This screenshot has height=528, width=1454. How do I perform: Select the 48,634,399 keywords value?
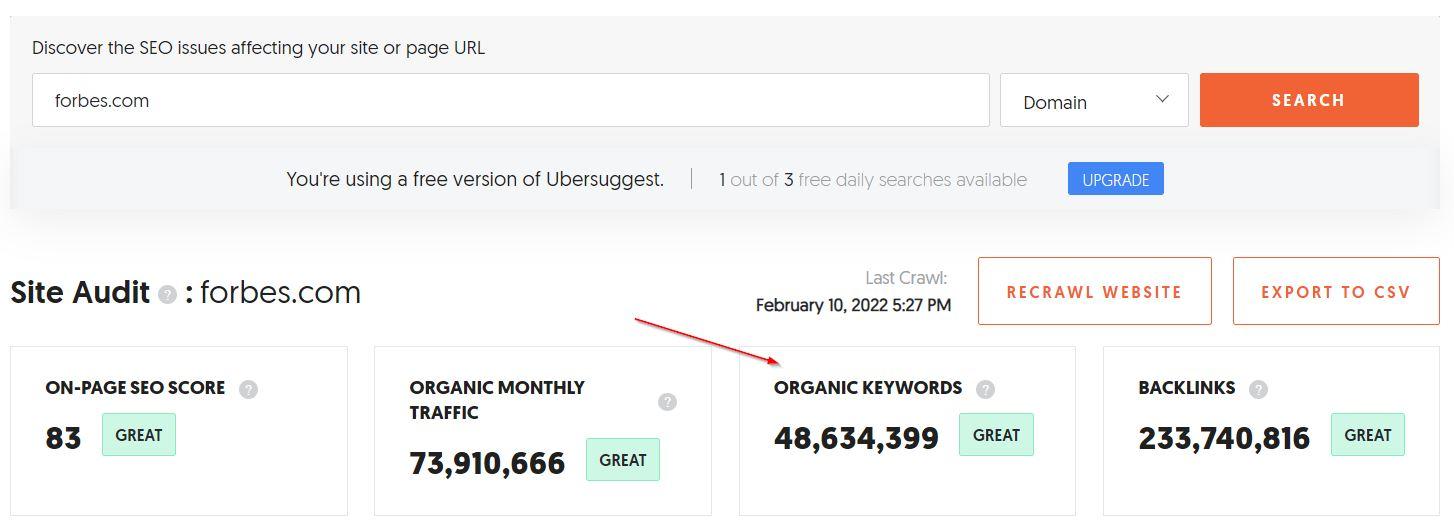(x=856, y=438)
